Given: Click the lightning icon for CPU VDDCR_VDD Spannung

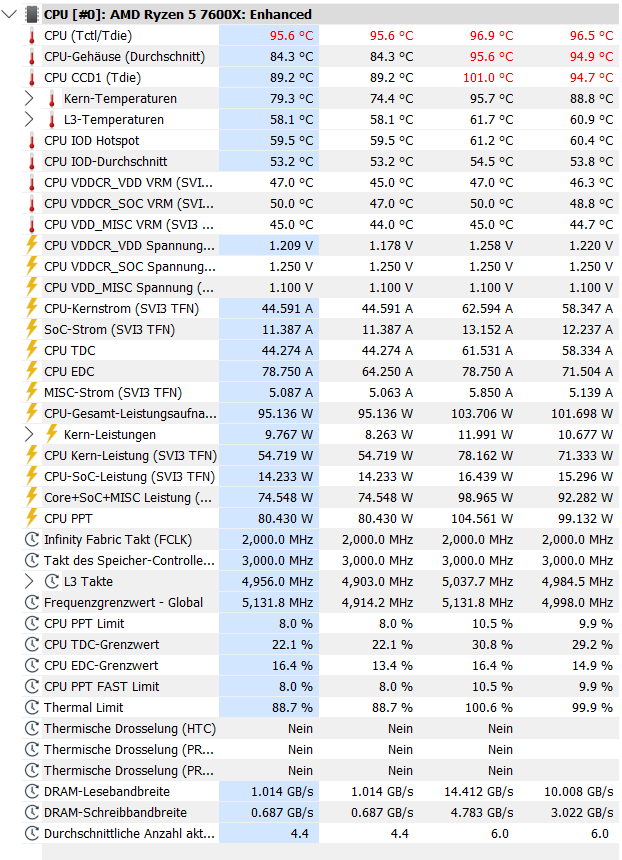Looking at the screenshot, I should point(32,245).
